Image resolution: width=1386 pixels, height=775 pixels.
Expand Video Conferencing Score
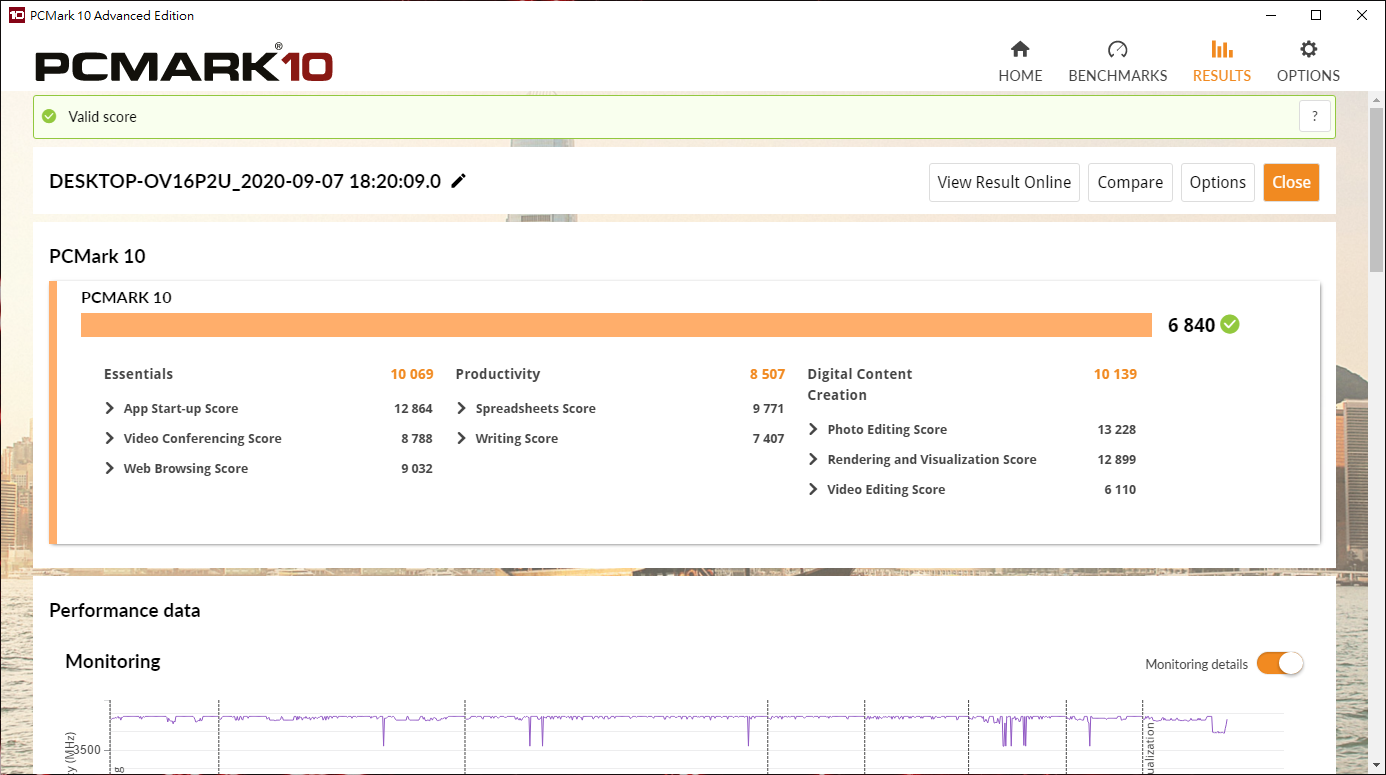point(110,438)
